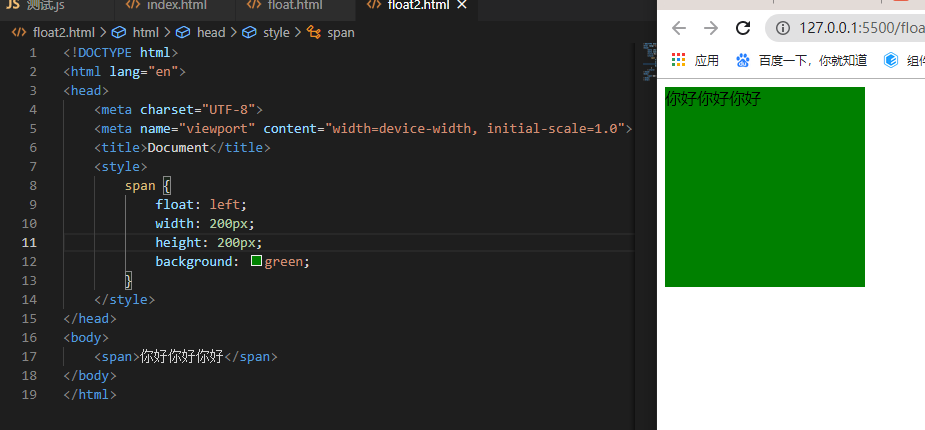The image size is (925, 430).
Task: Close the float2.html editor tab
Action: point(461,5)
